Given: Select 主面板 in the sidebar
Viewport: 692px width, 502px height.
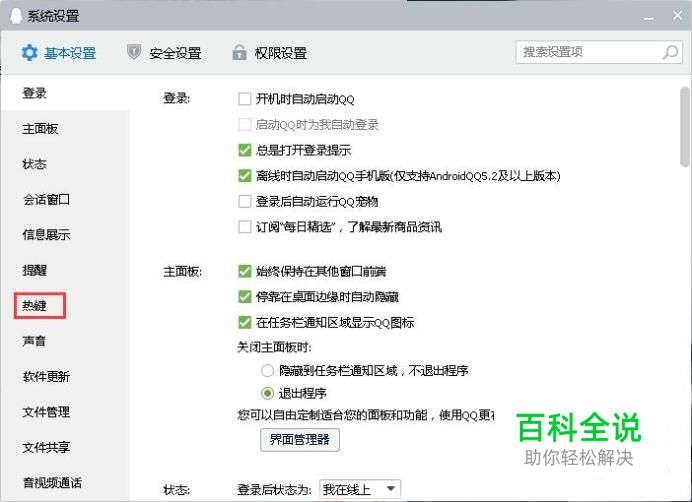Looking at the screenshot, I should coord(40,128).
